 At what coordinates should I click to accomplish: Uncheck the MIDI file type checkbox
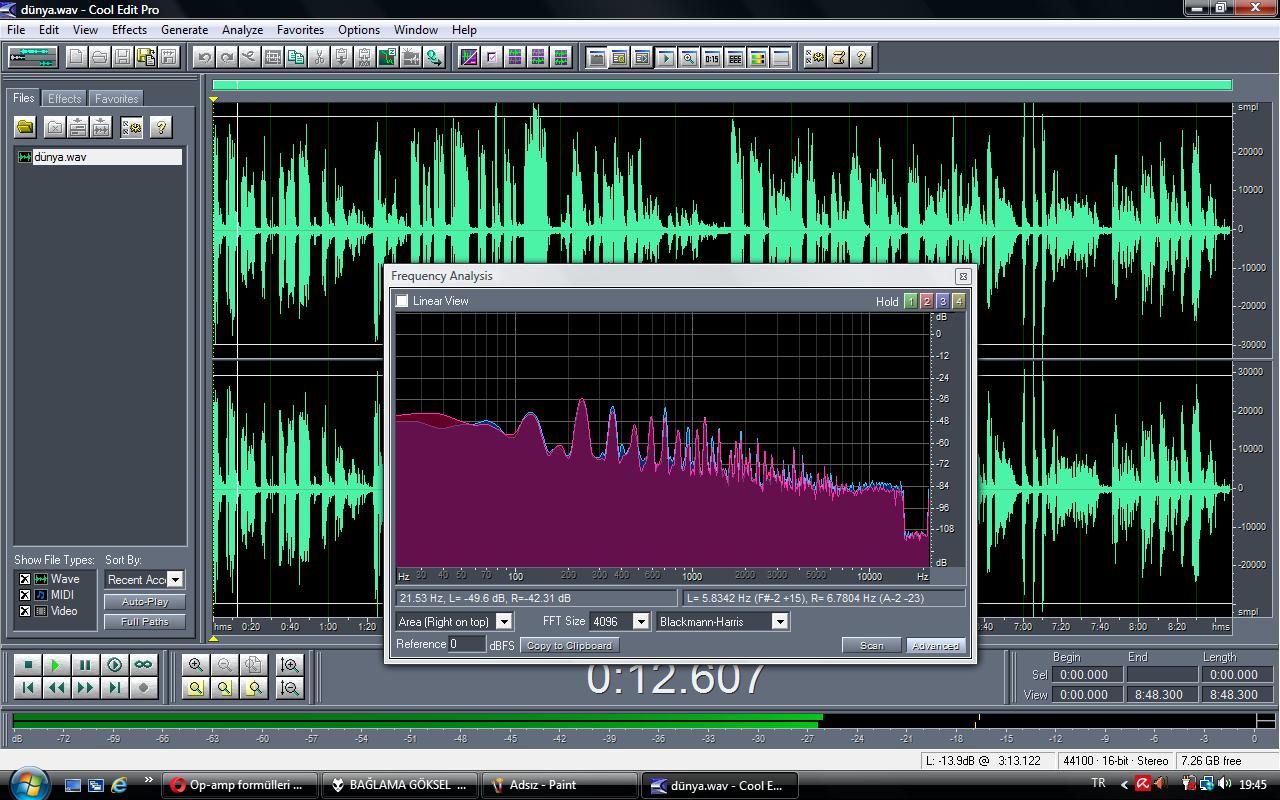click(25, 595)
